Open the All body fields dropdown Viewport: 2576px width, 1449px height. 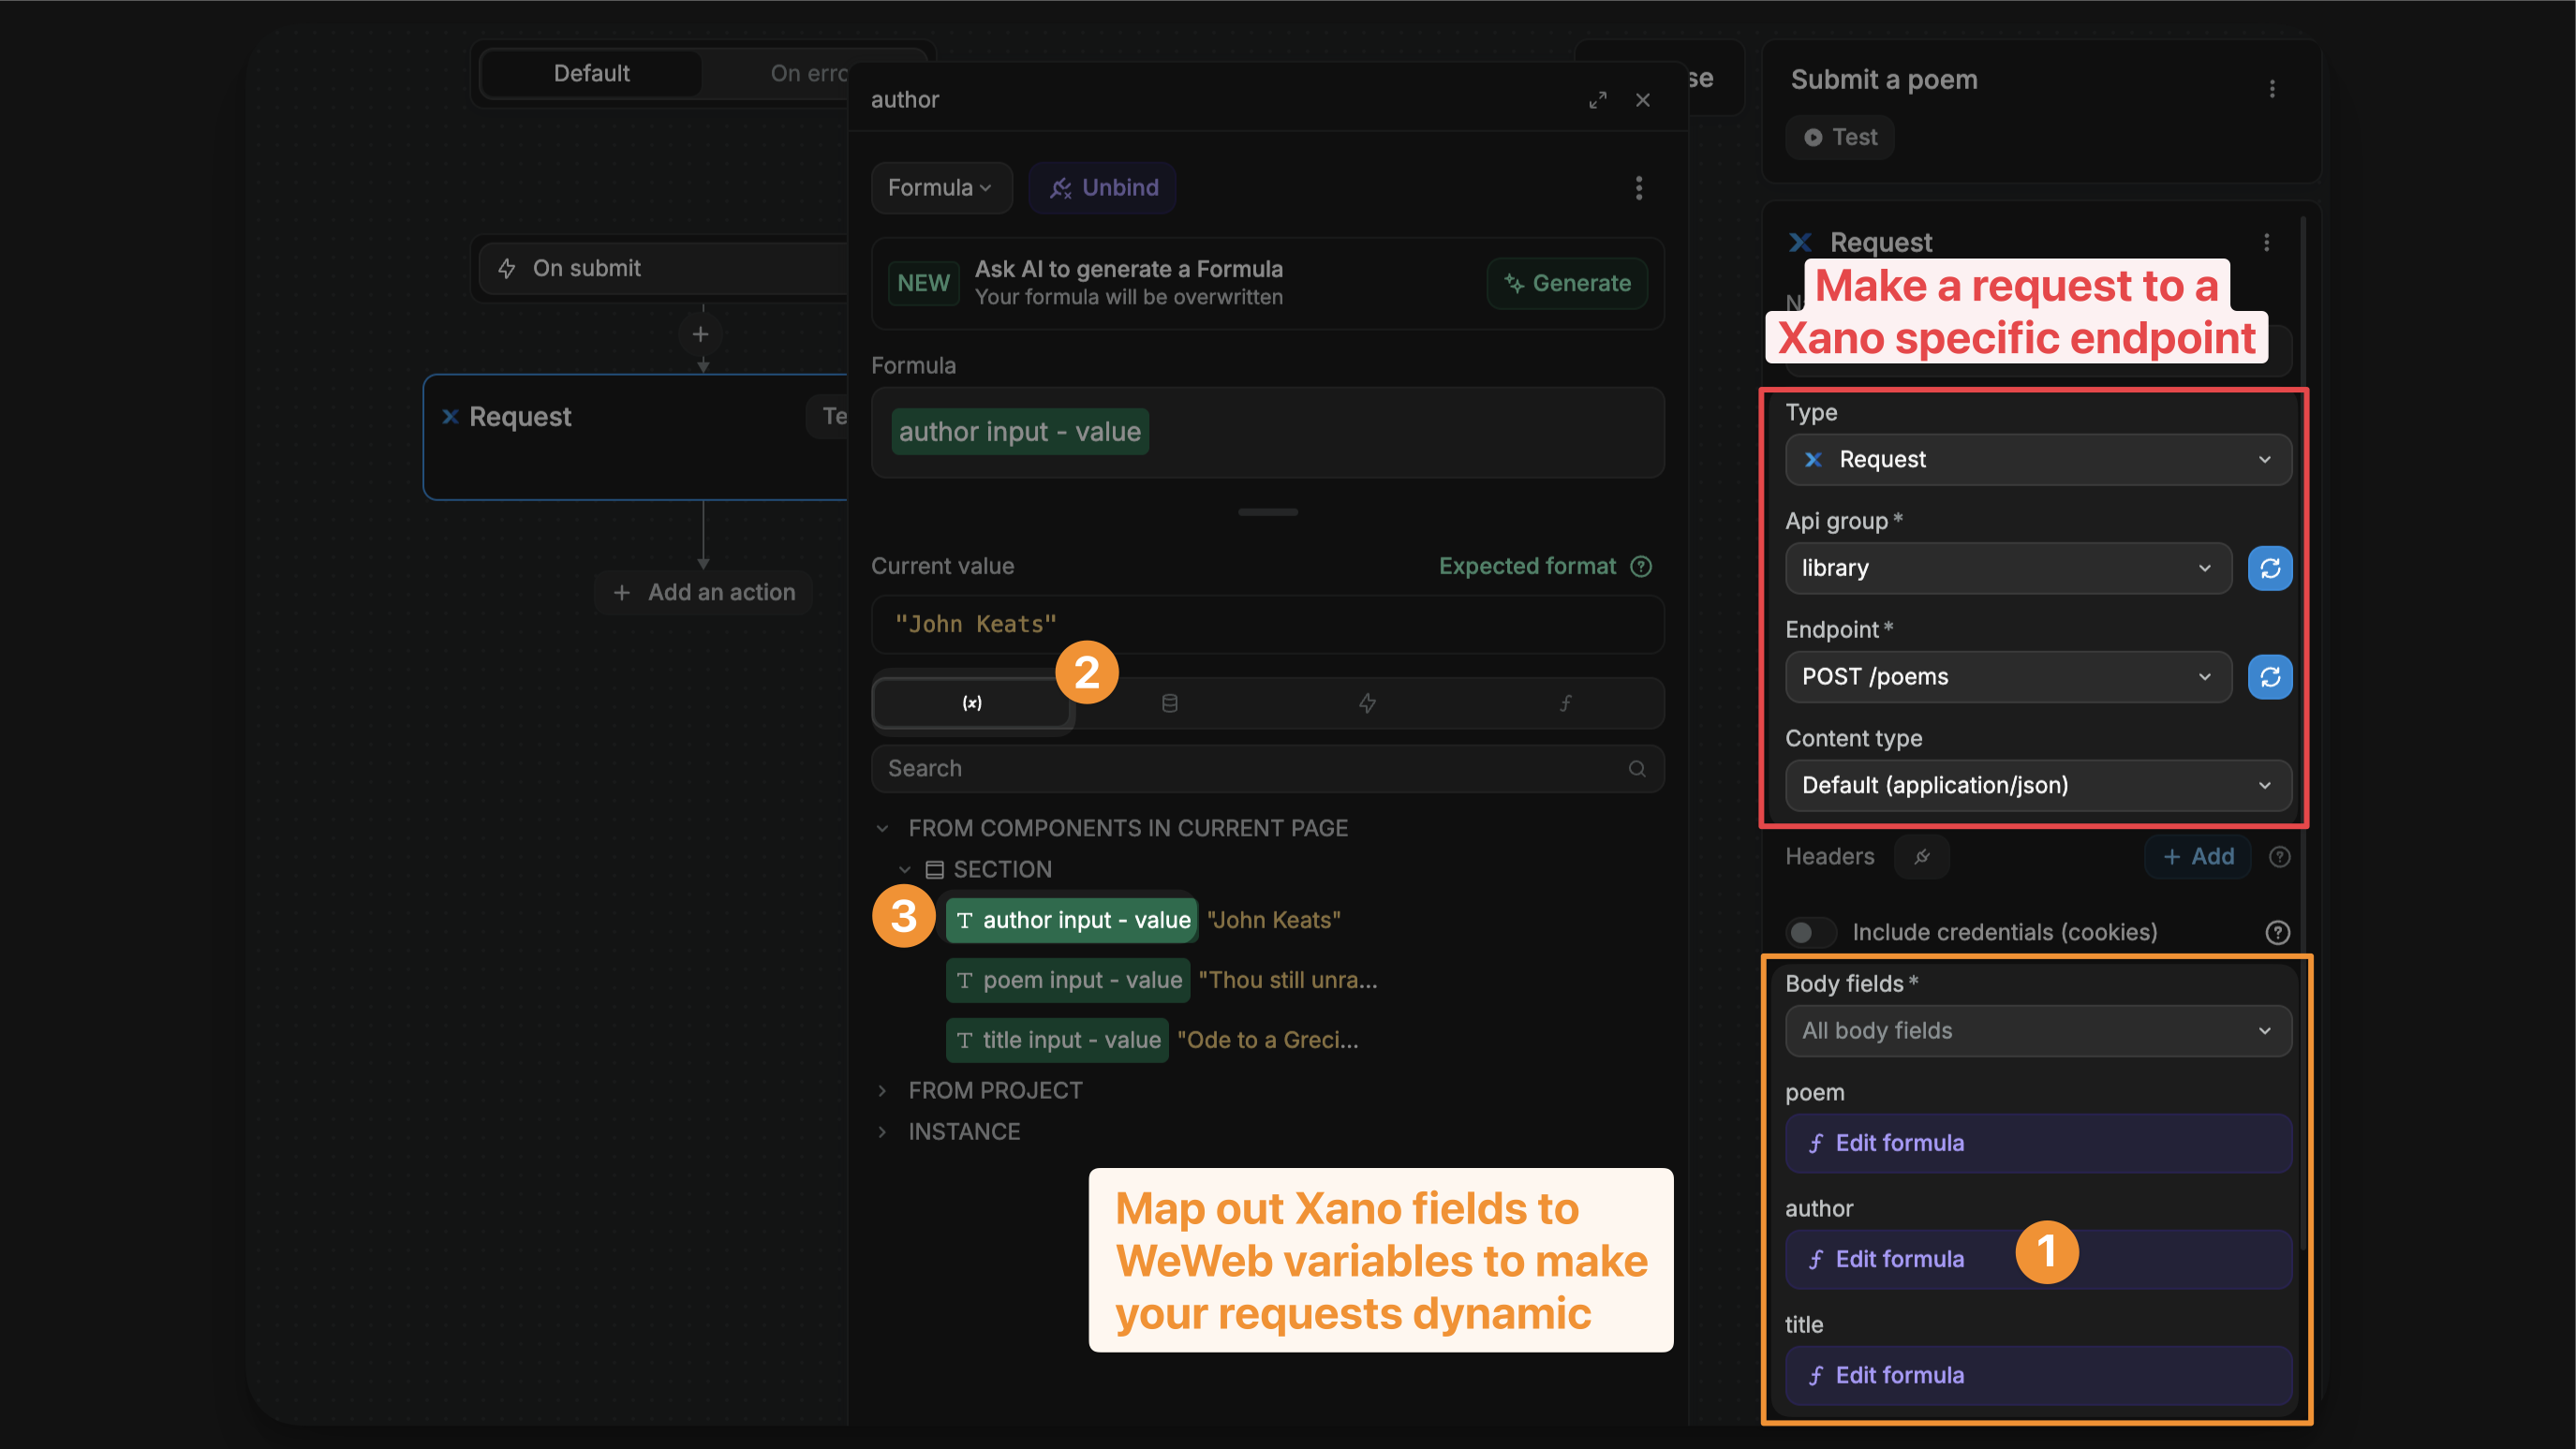point(2038,1031)
